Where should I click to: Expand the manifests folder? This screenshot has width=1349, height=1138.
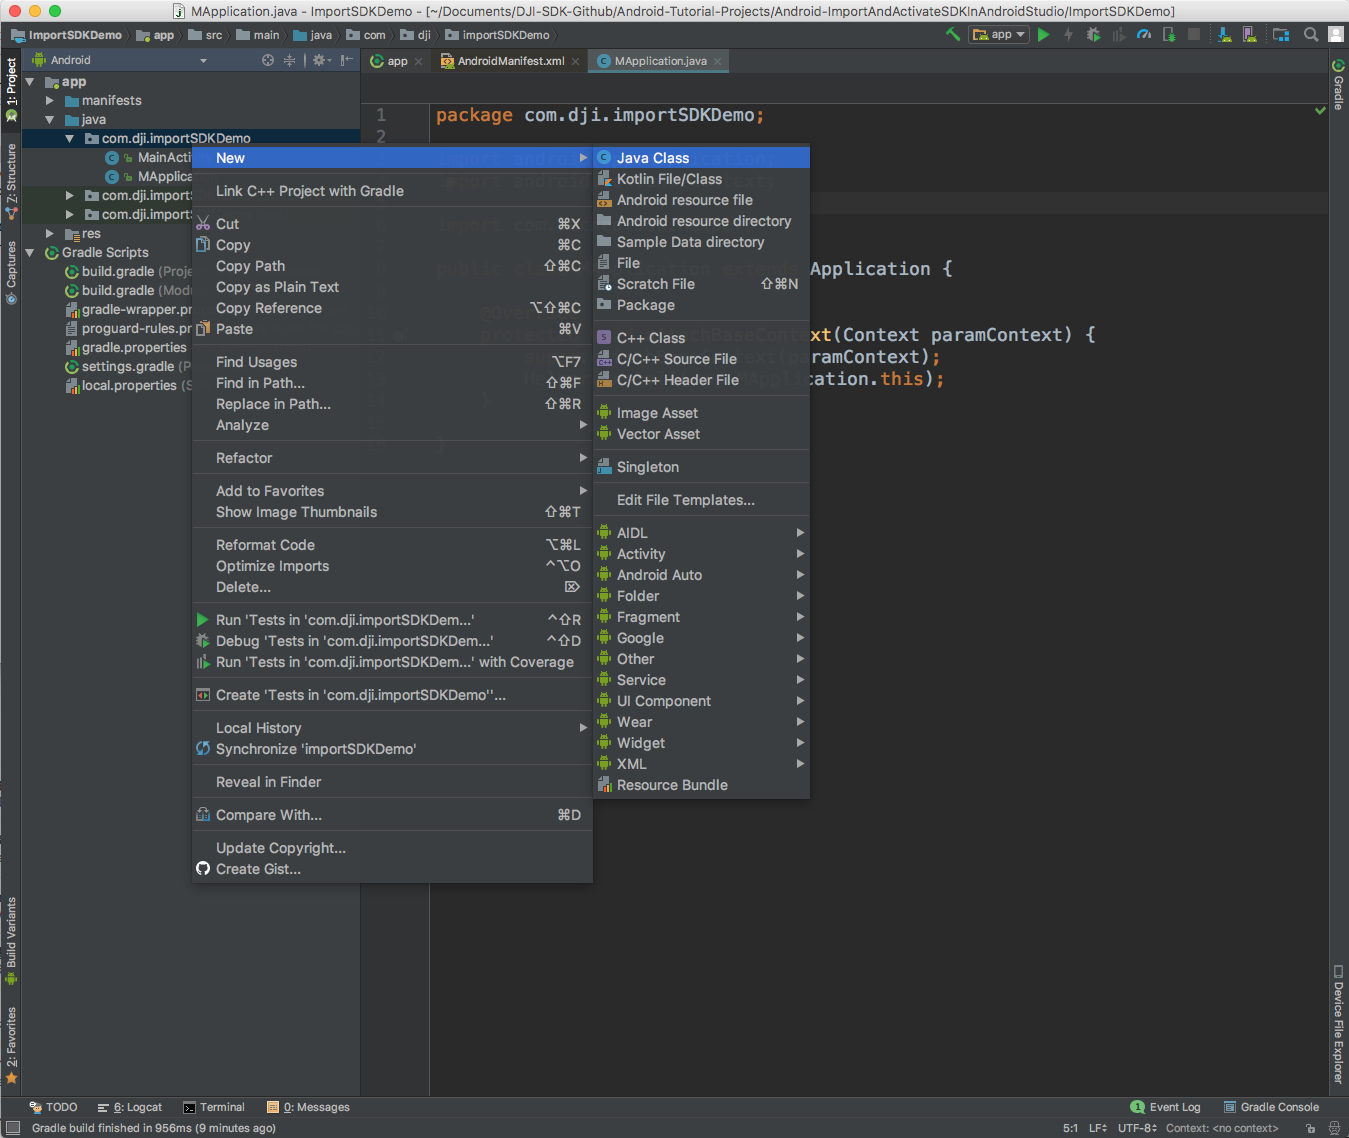[x=50, y=101]
